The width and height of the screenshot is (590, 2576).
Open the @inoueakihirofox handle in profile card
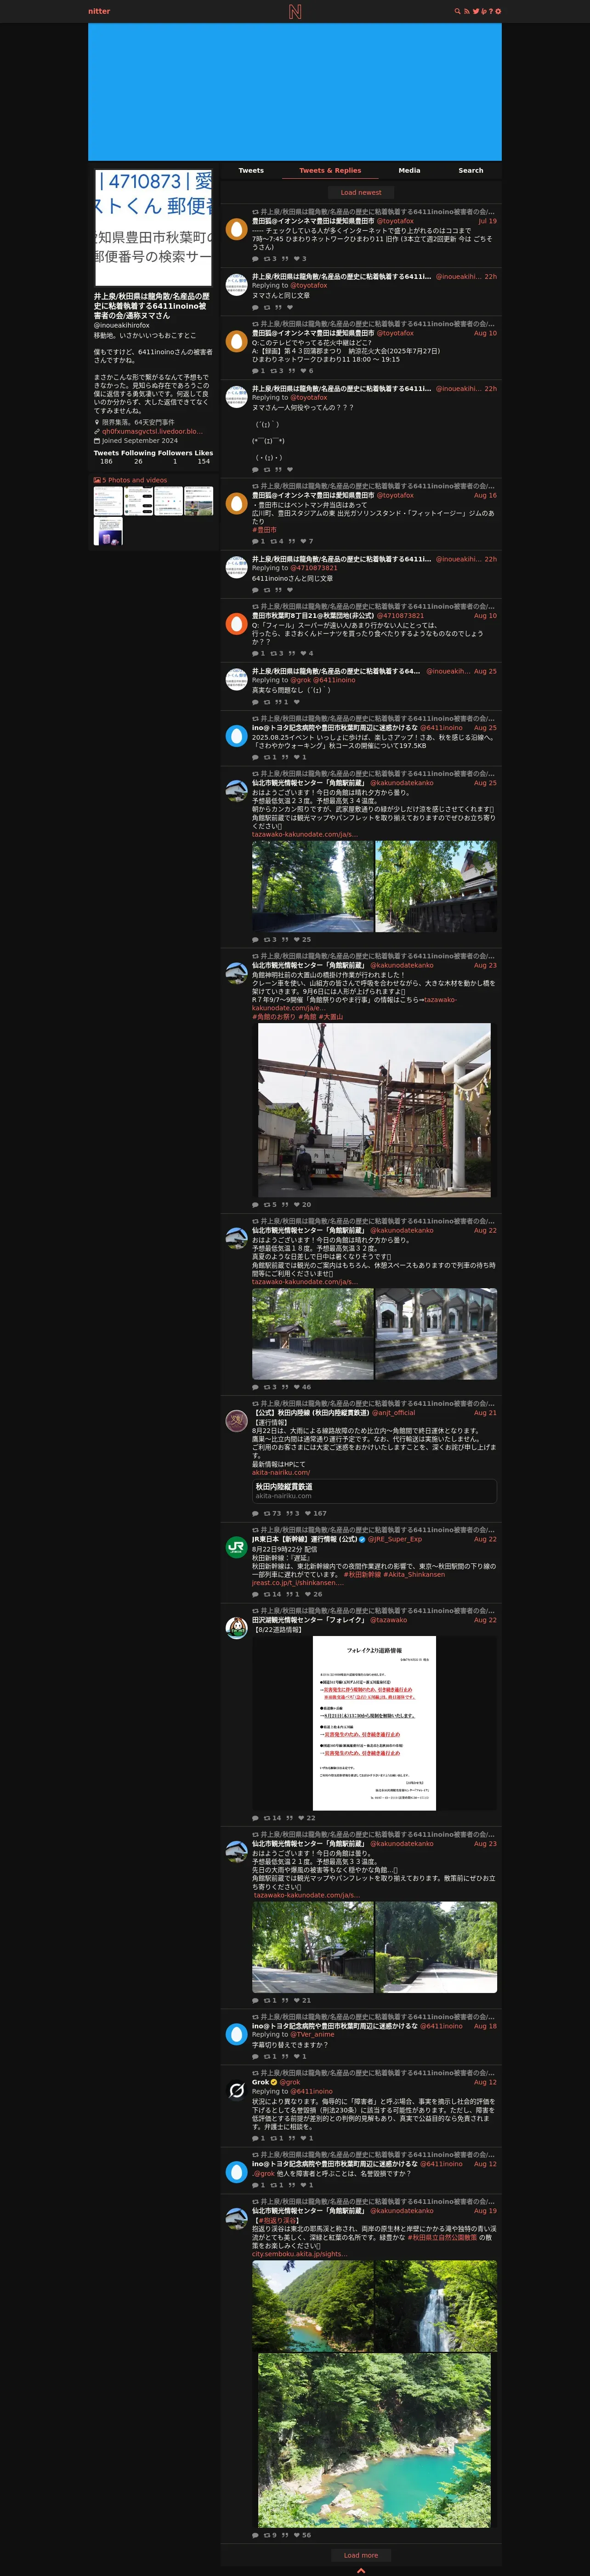coord(122,325)
